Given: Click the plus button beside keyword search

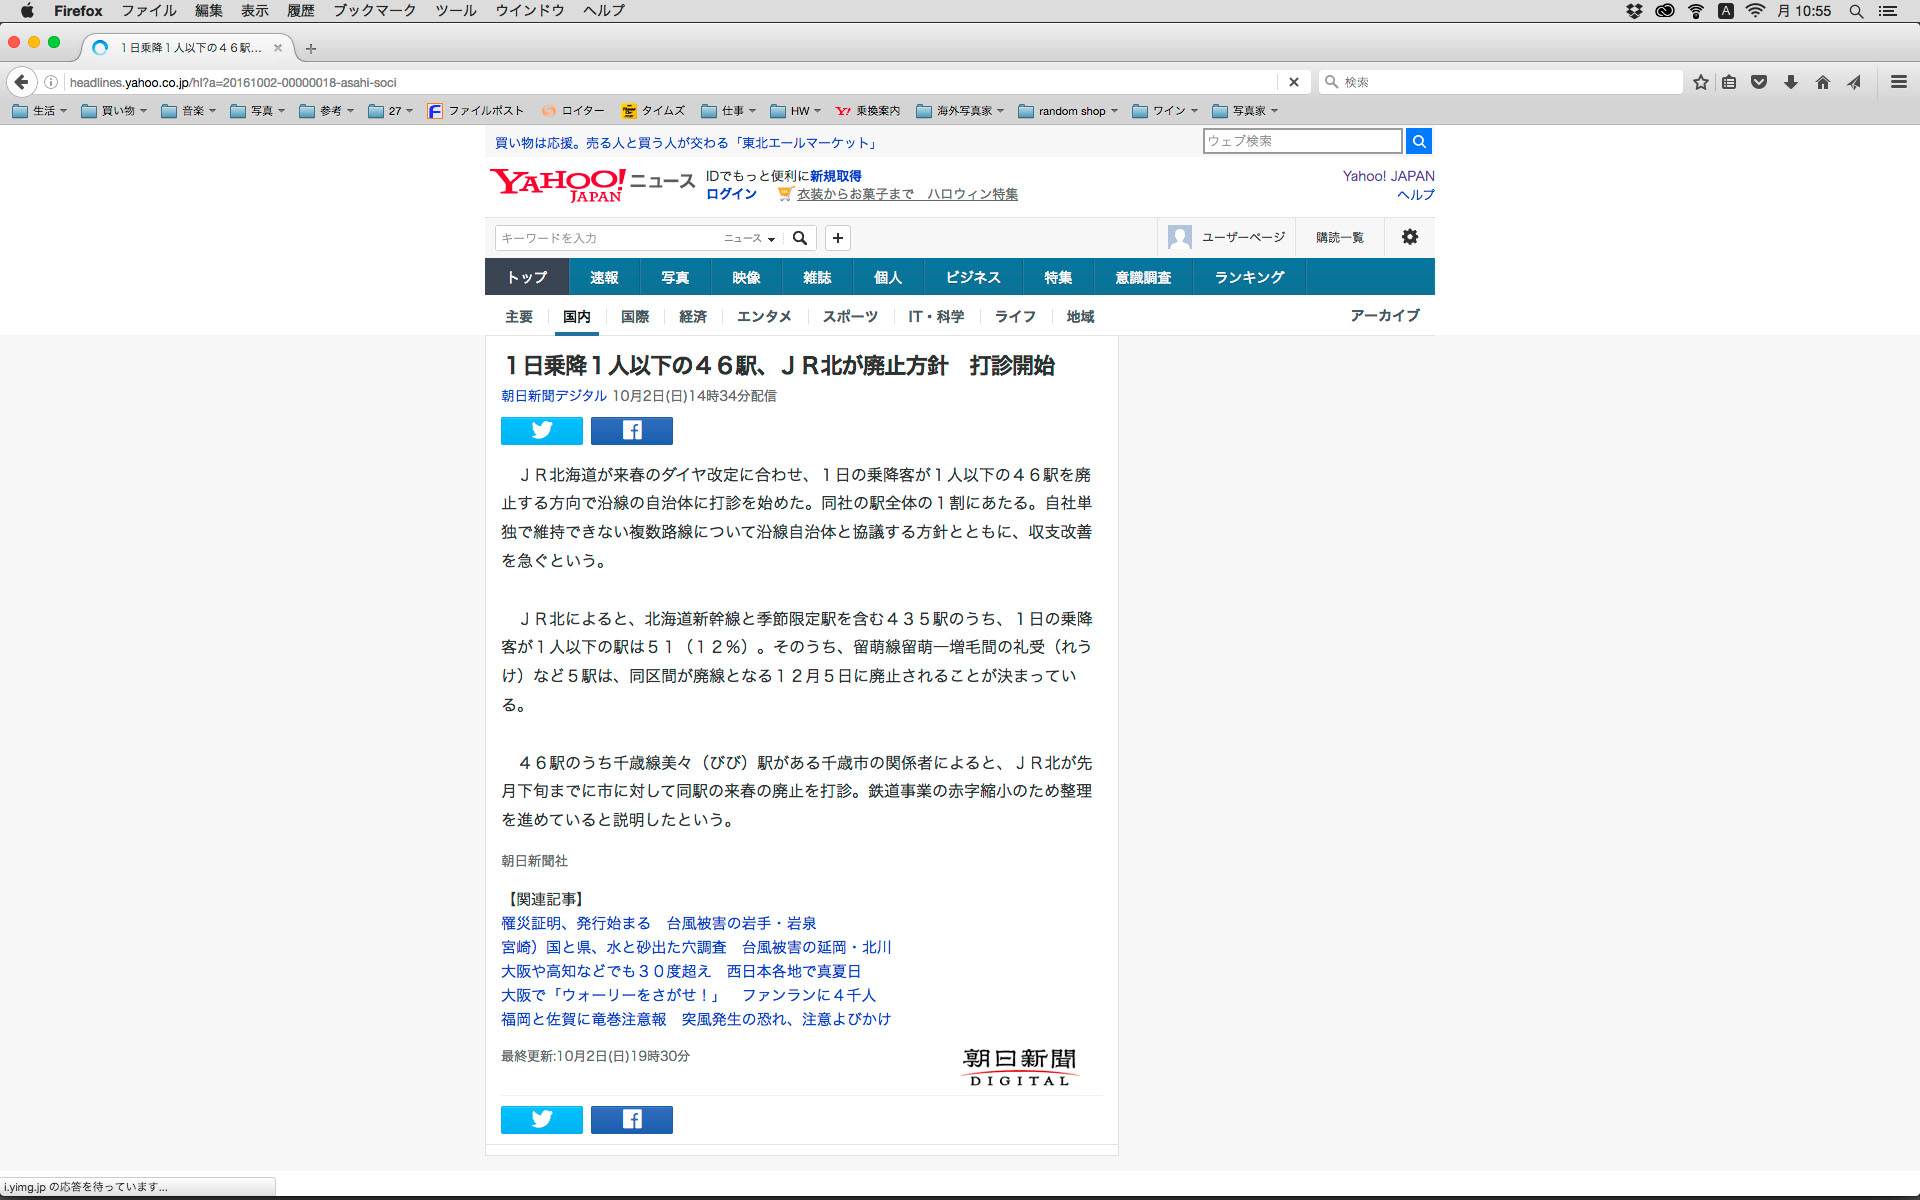Looking at the screenshot, I should [x=838, y=238].
